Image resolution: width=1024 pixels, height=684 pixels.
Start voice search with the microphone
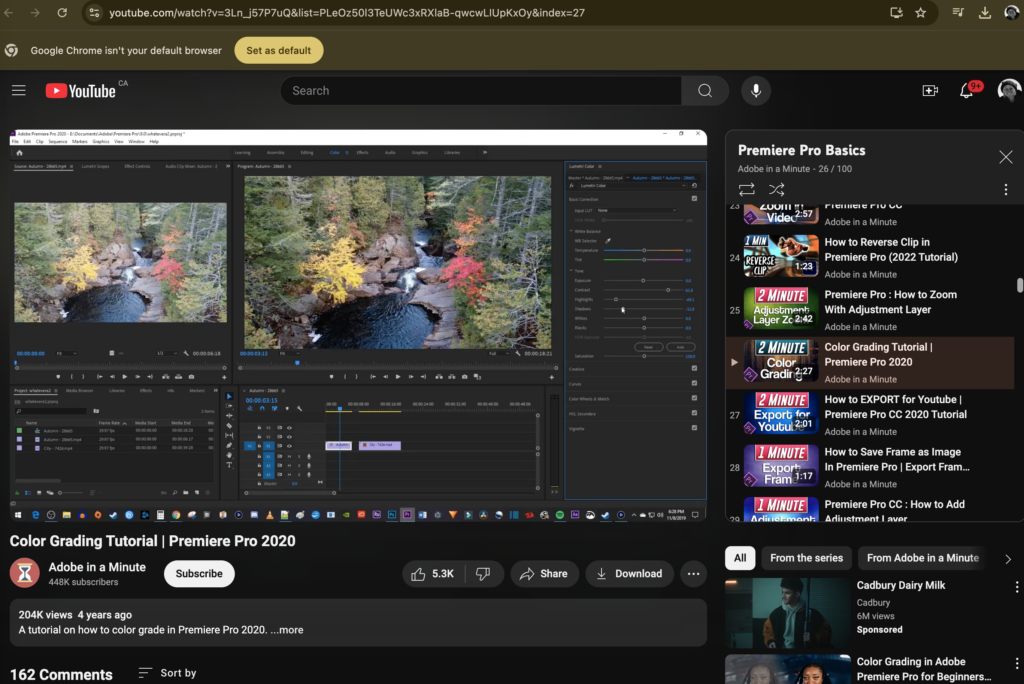point(756,91)
